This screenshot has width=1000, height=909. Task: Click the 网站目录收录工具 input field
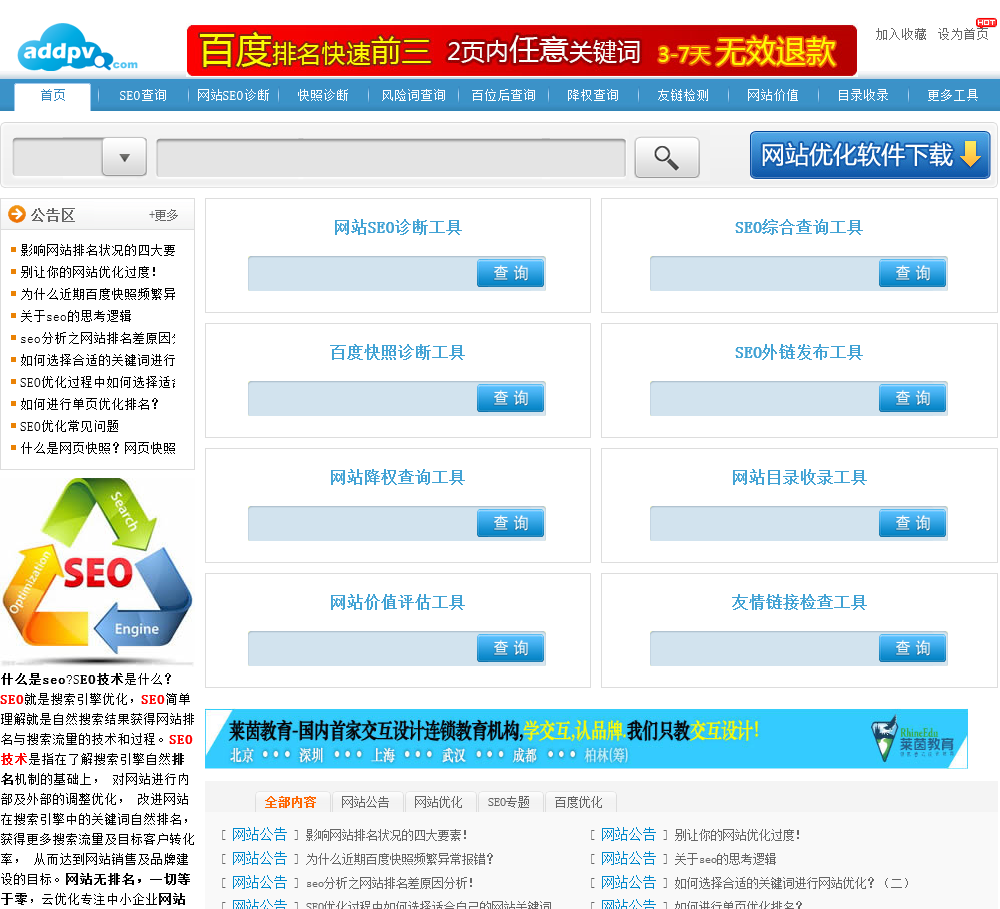764,523
